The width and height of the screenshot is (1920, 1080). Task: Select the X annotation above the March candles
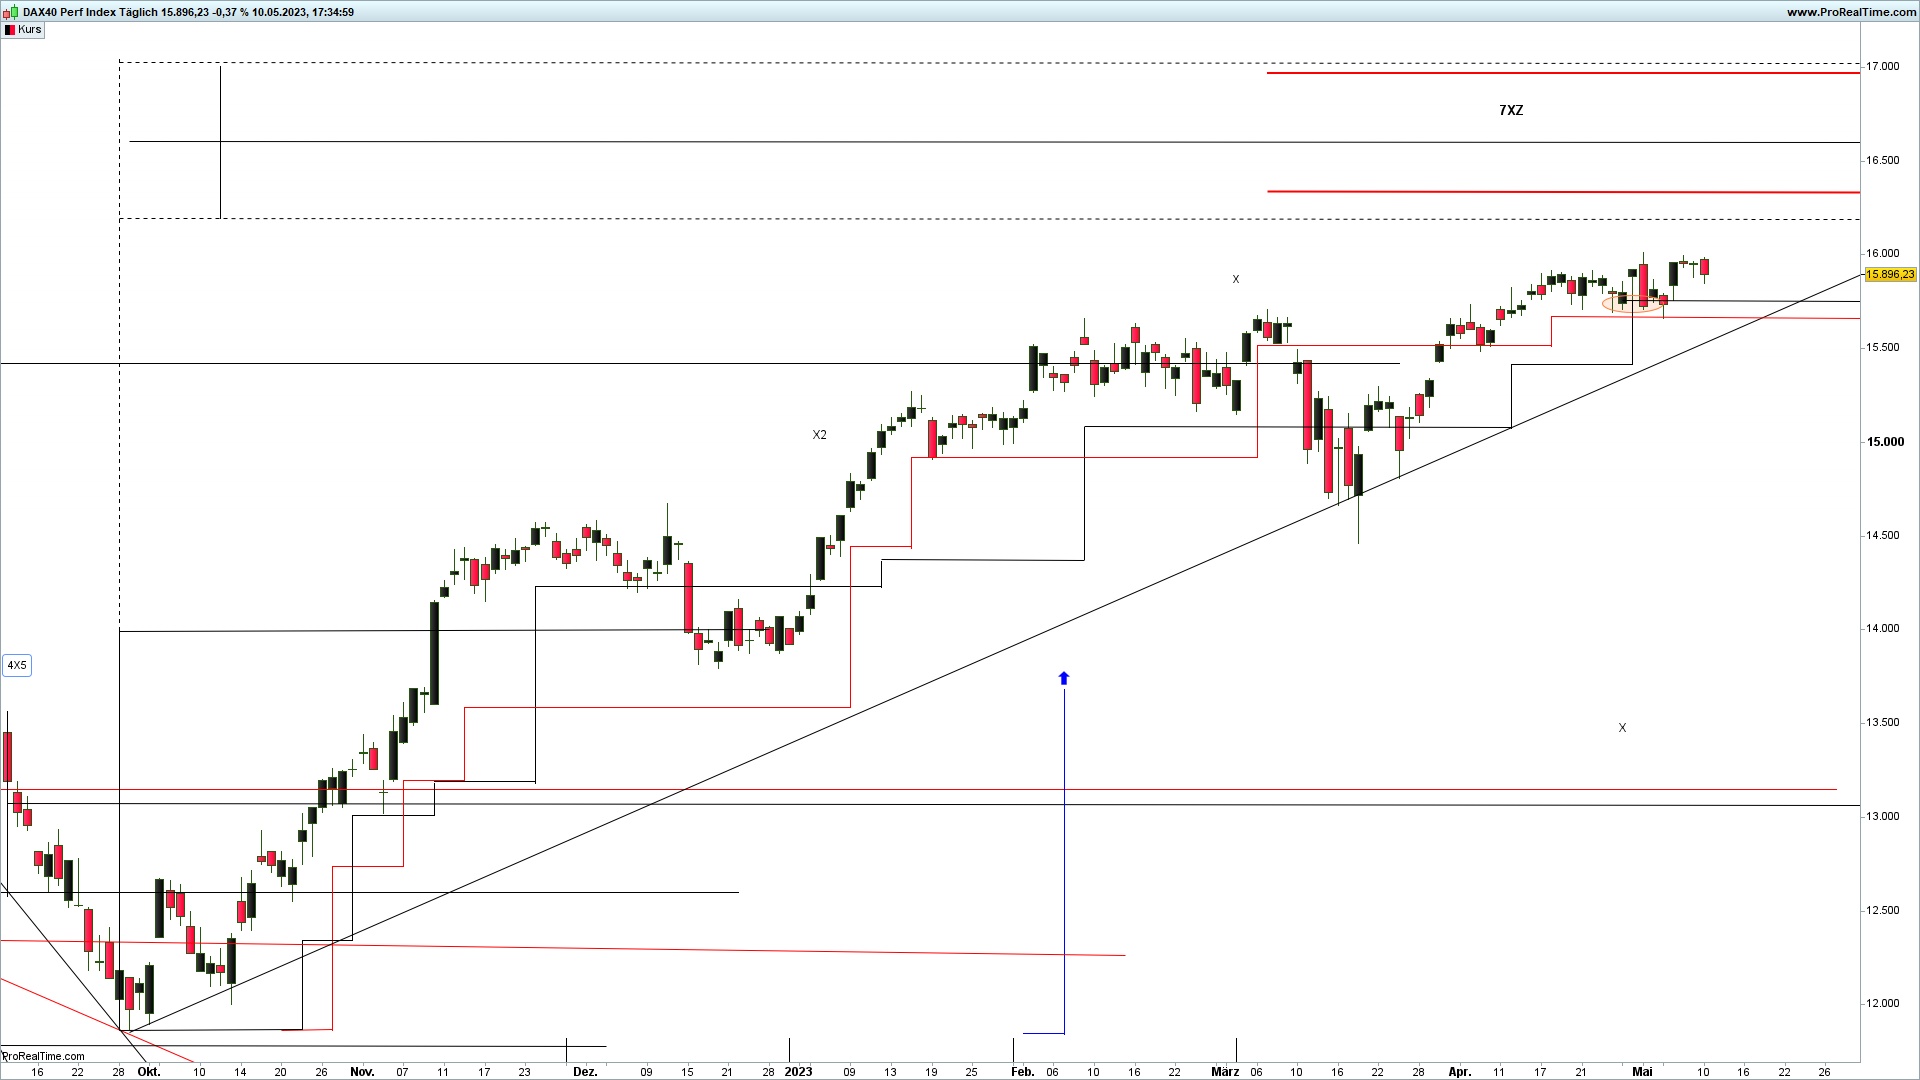click(x=1236, y=280)
